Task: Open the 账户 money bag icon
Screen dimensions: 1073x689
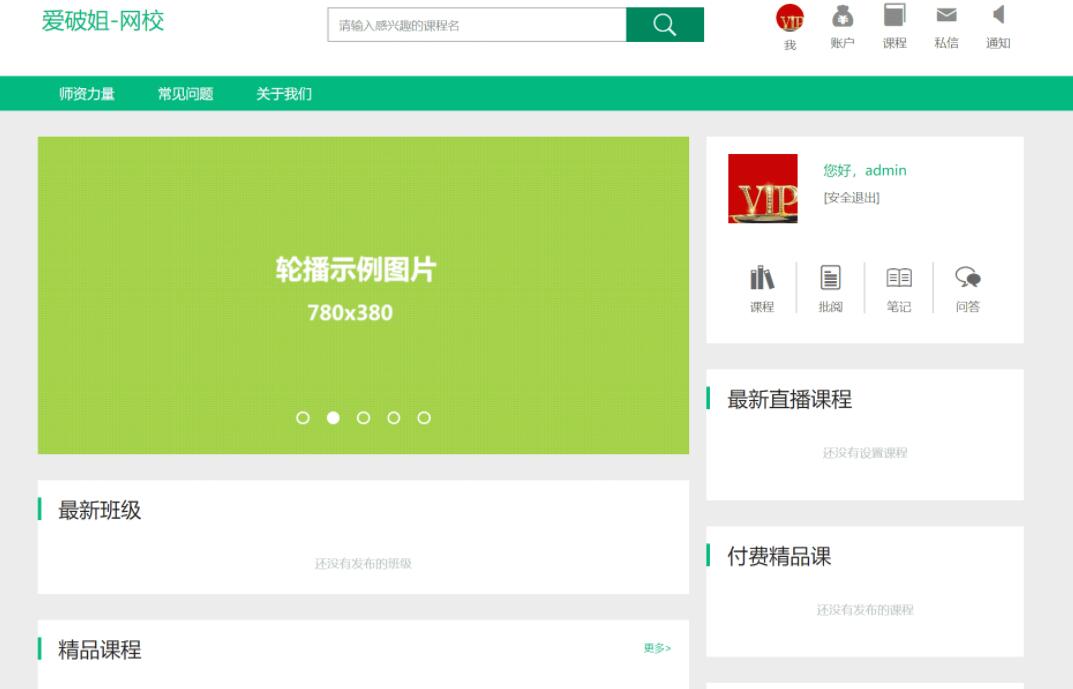Action: [x=842, y=16]
